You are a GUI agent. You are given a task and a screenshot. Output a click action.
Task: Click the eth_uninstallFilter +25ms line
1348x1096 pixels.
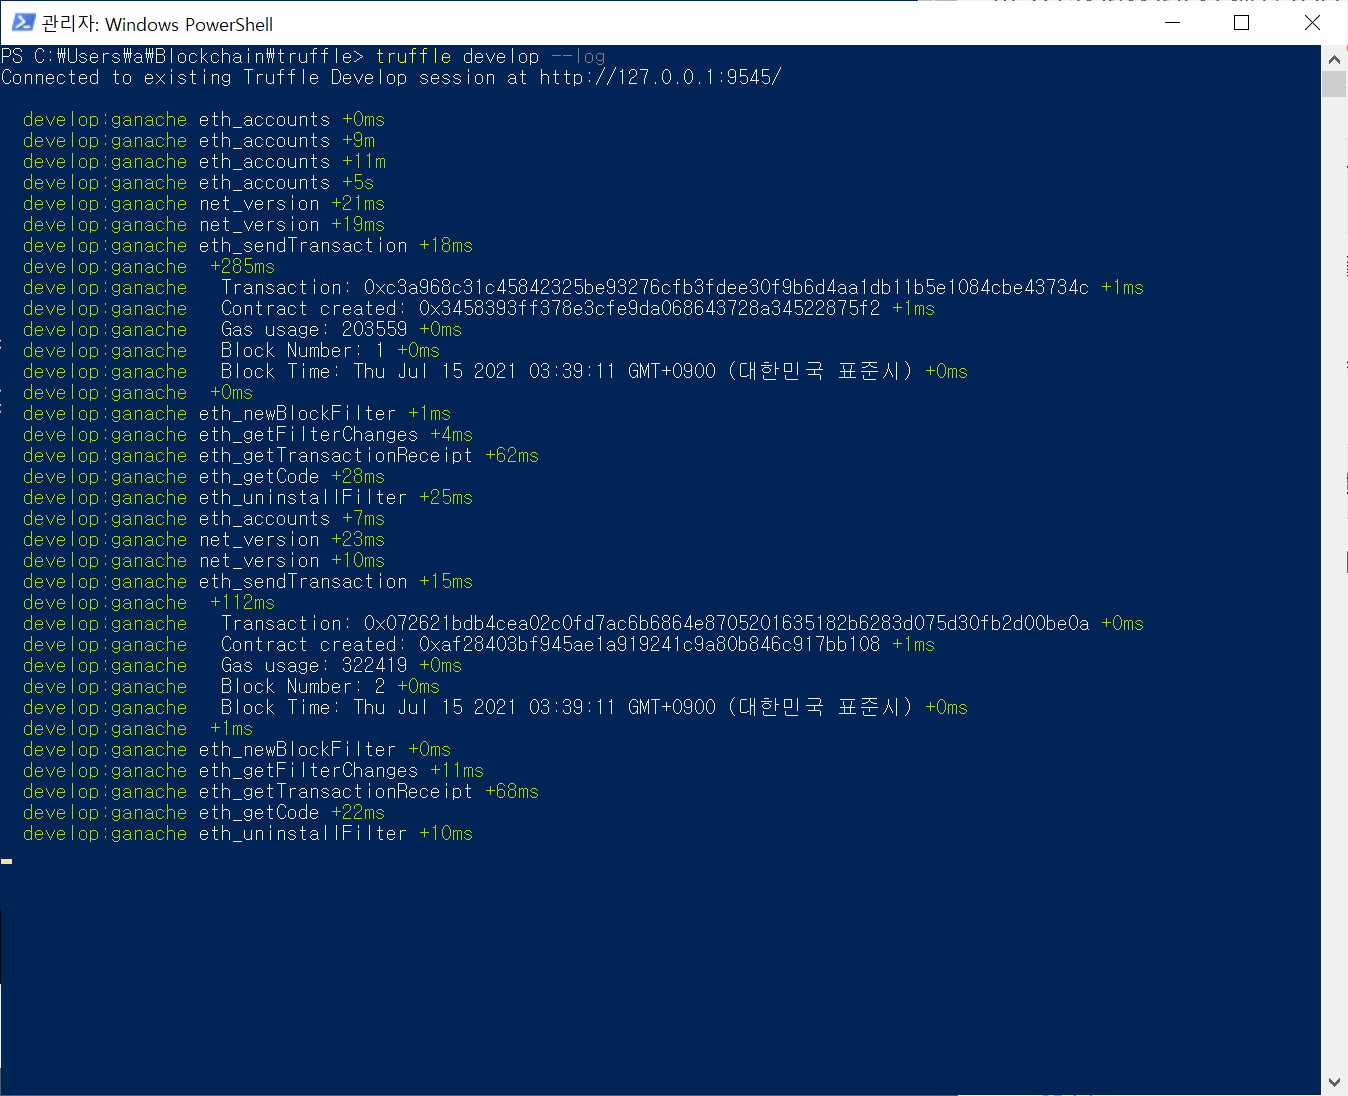(248, 497)
